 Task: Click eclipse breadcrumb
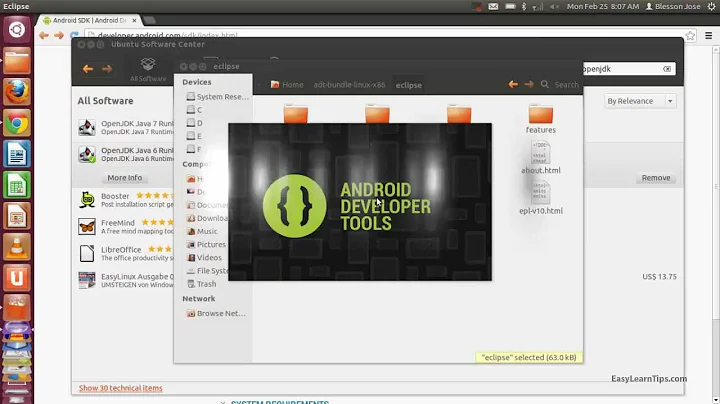(409, 85)
